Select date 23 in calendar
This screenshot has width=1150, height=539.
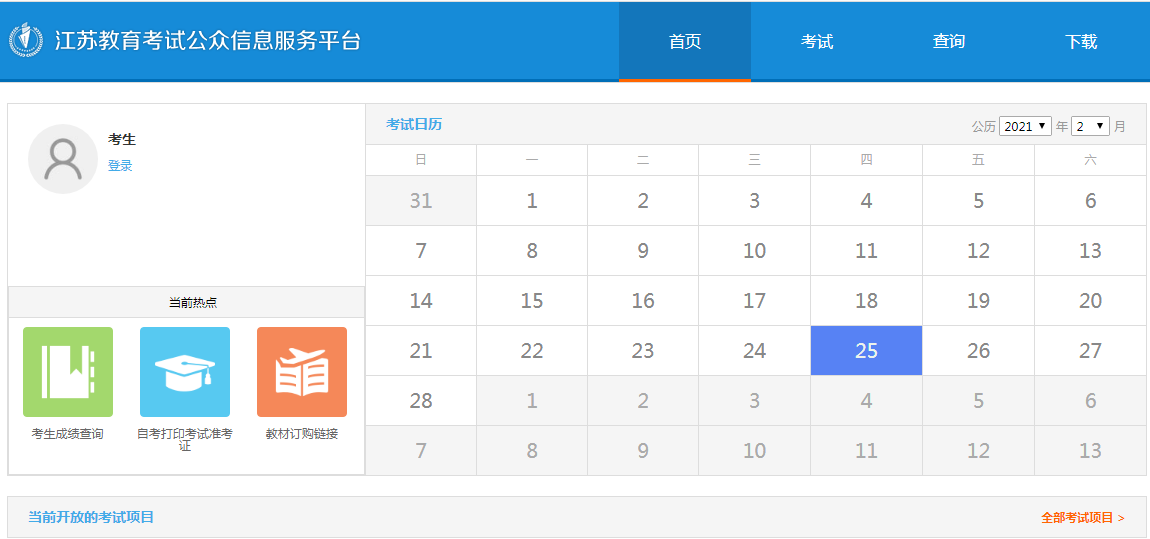pyautogui.click(x=643, y=351)
